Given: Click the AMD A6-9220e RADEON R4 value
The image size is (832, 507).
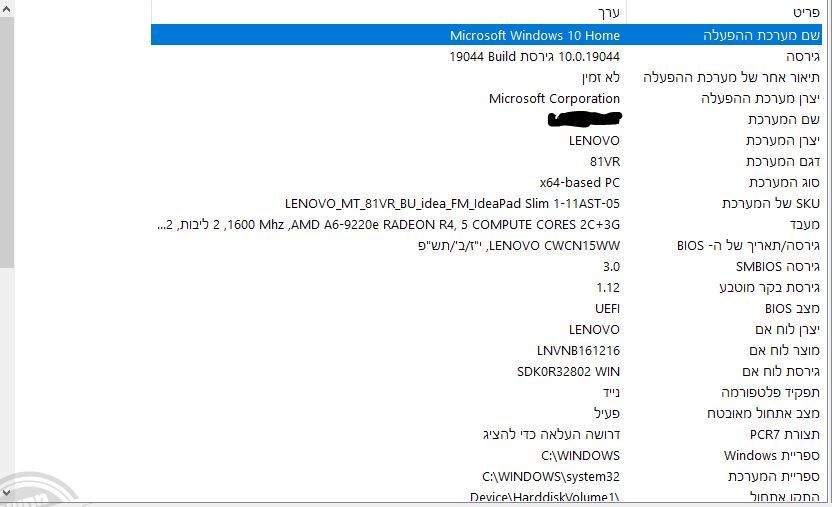Looking at the screenshot, I should [388, 224].
